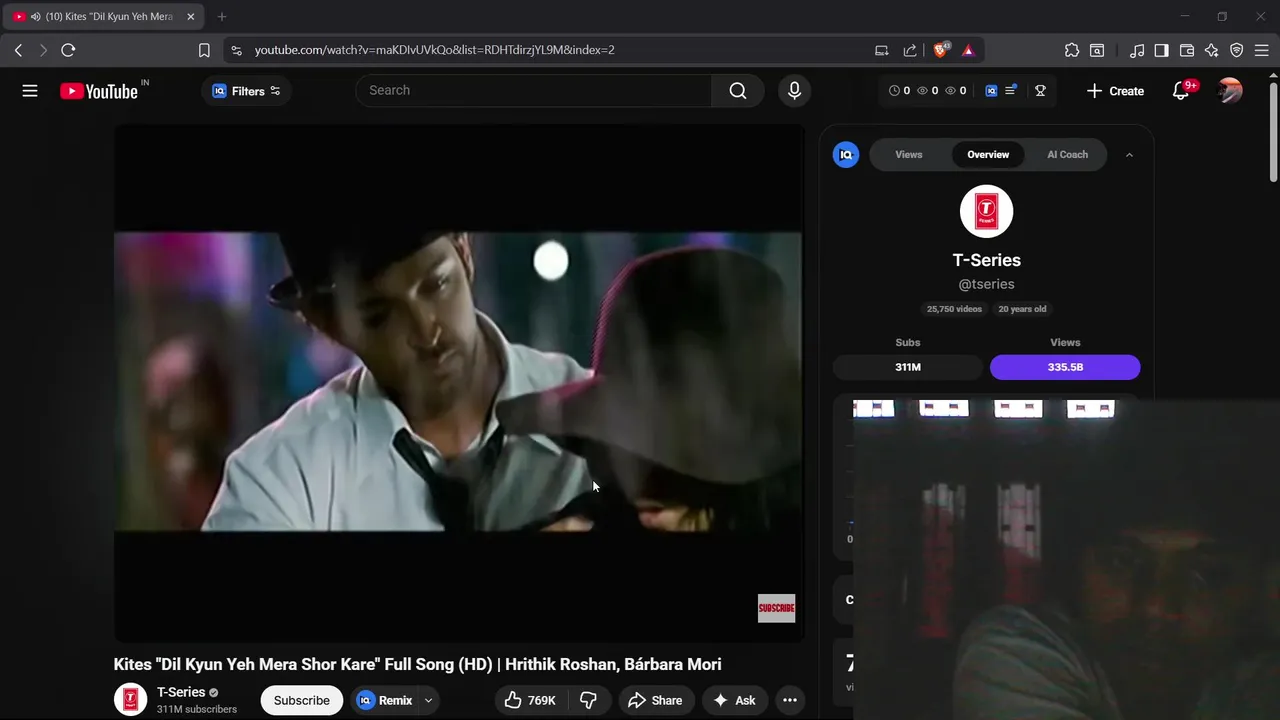Image resolution: width=1280 pixels, height=720 pixels.
Task: Go back with the browser back arrow
Action: tap(18, 50)
